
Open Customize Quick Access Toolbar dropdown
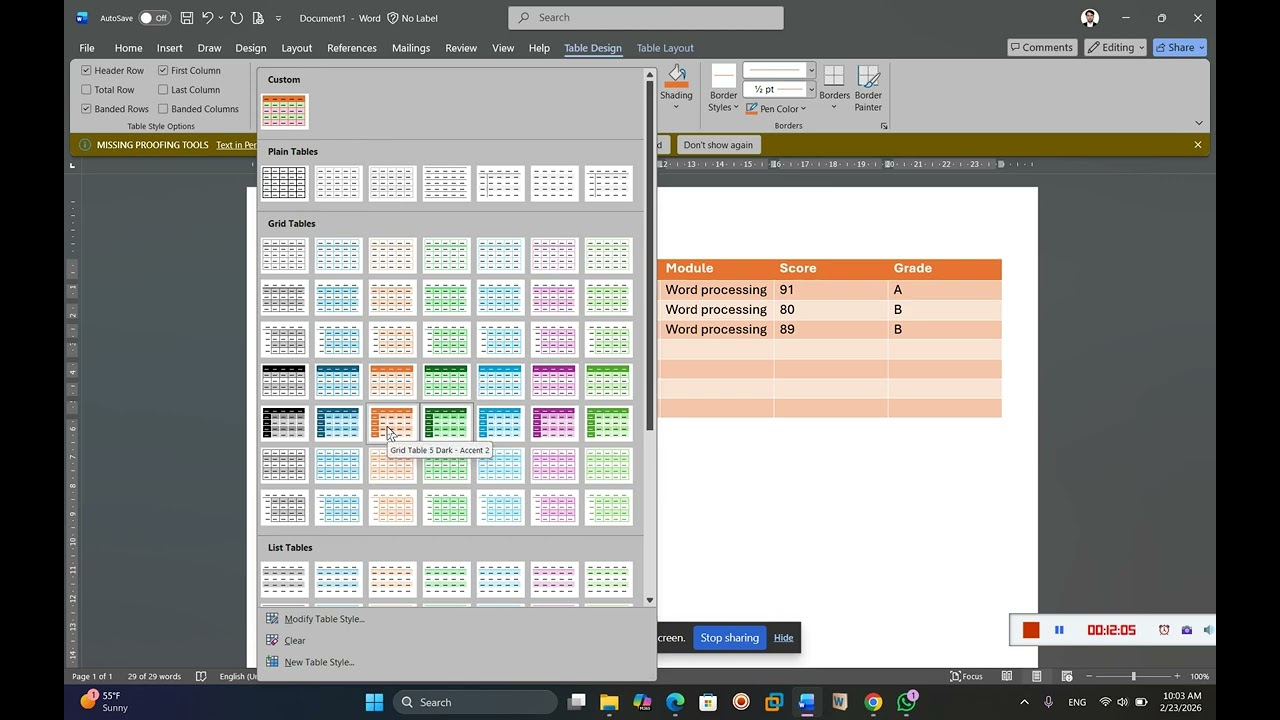coord(278,18)
